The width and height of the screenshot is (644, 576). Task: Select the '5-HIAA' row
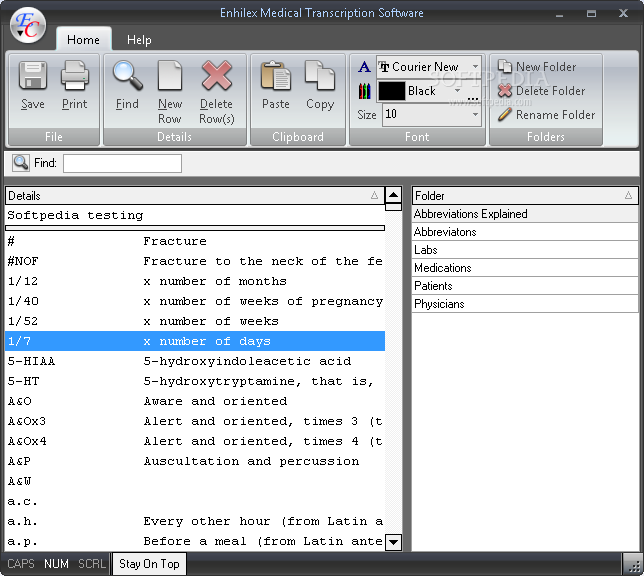coord(195,361)
